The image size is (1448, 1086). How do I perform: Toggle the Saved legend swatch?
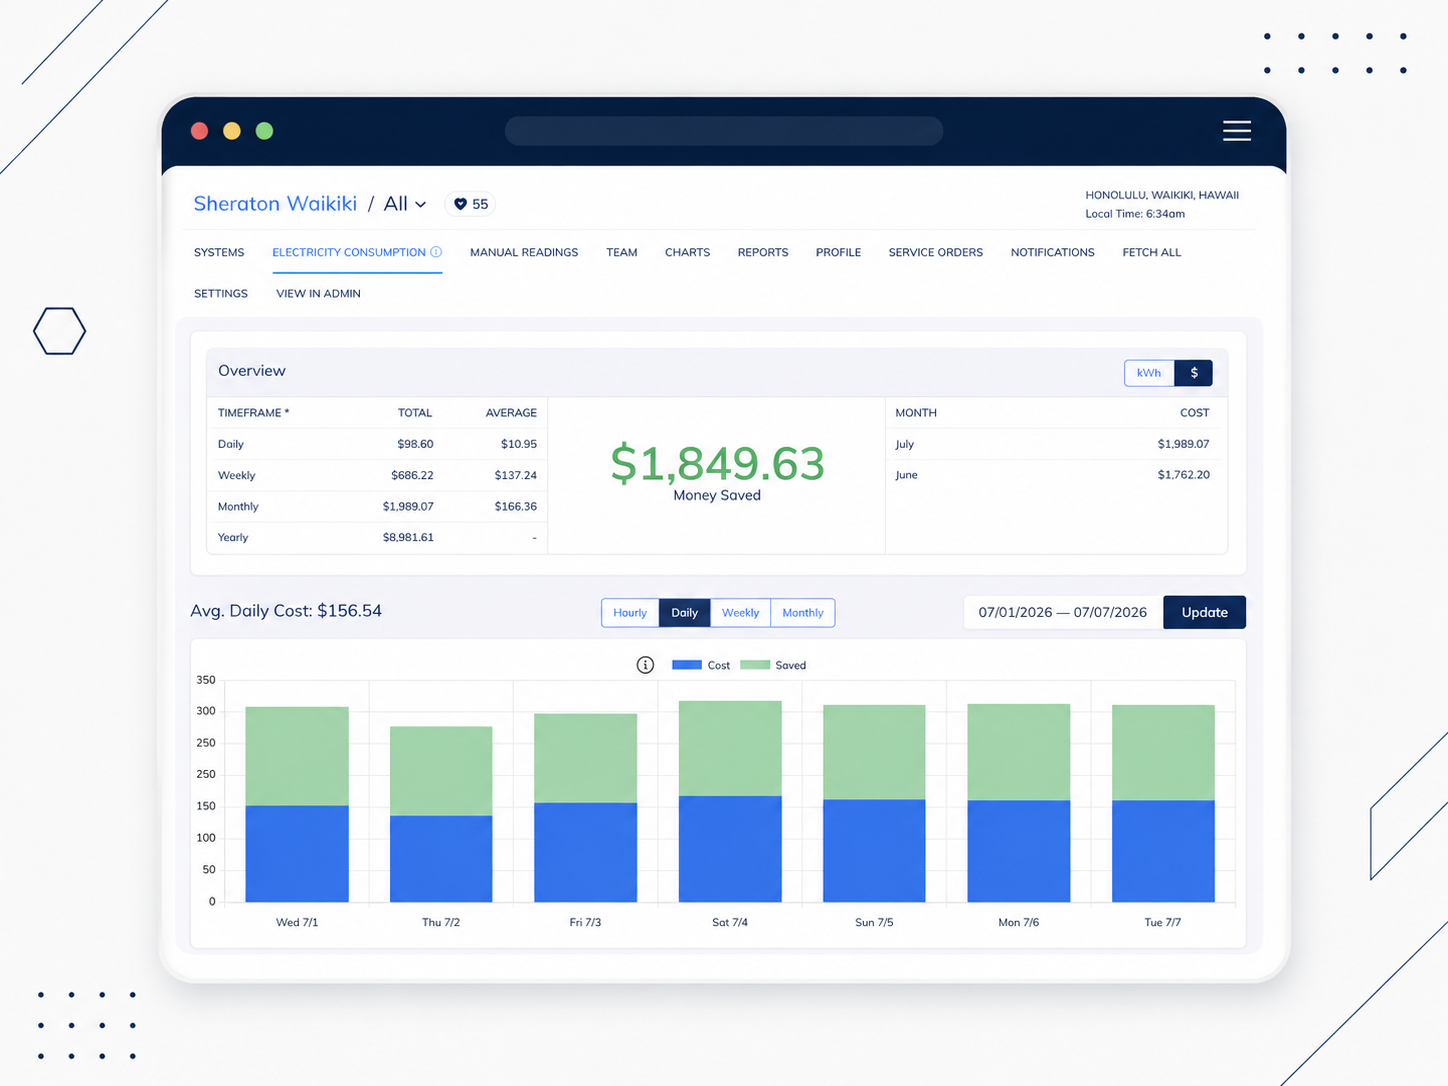coord(755,665)
